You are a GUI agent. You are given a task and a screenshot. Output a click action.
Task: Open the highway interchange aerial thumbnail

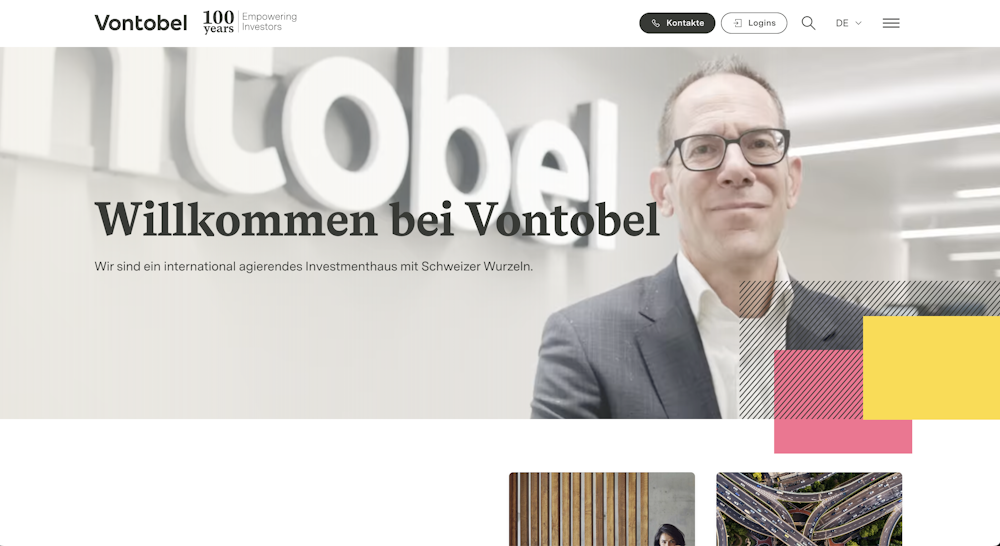(x=809, y=509)
